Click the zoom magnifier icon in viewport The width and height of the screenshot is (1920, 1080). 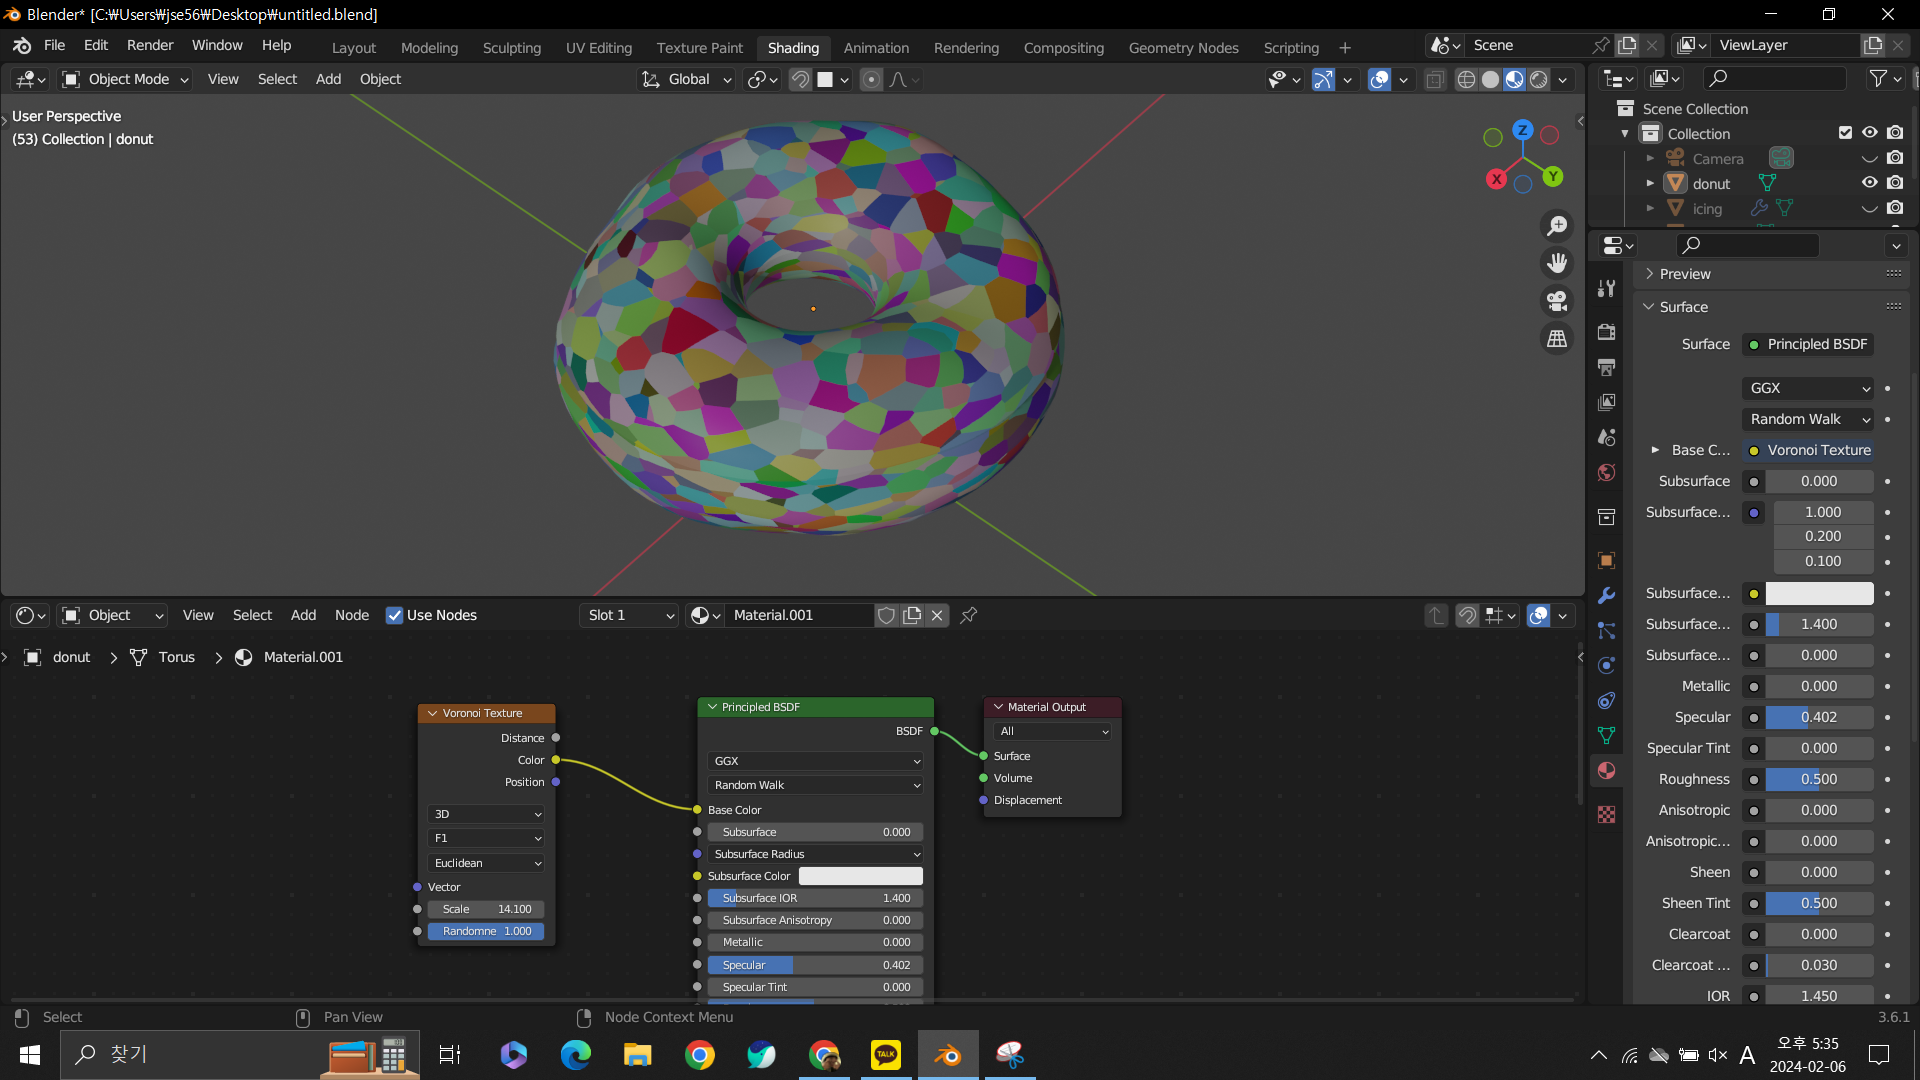pyautogui.click(x=1557, y=226)
